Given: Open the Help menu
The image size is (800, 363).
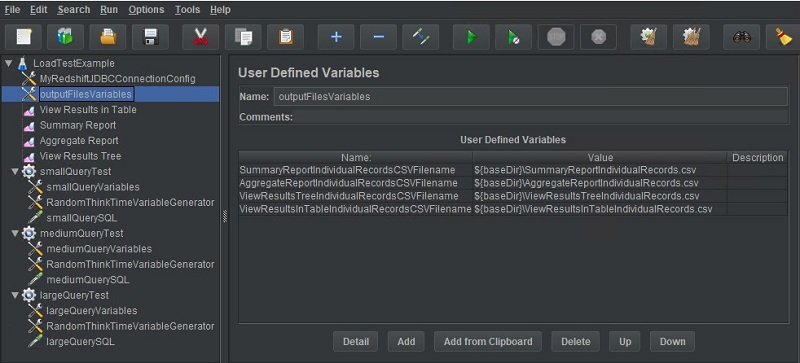Looking at the screenshot, I should pos(220,10).
